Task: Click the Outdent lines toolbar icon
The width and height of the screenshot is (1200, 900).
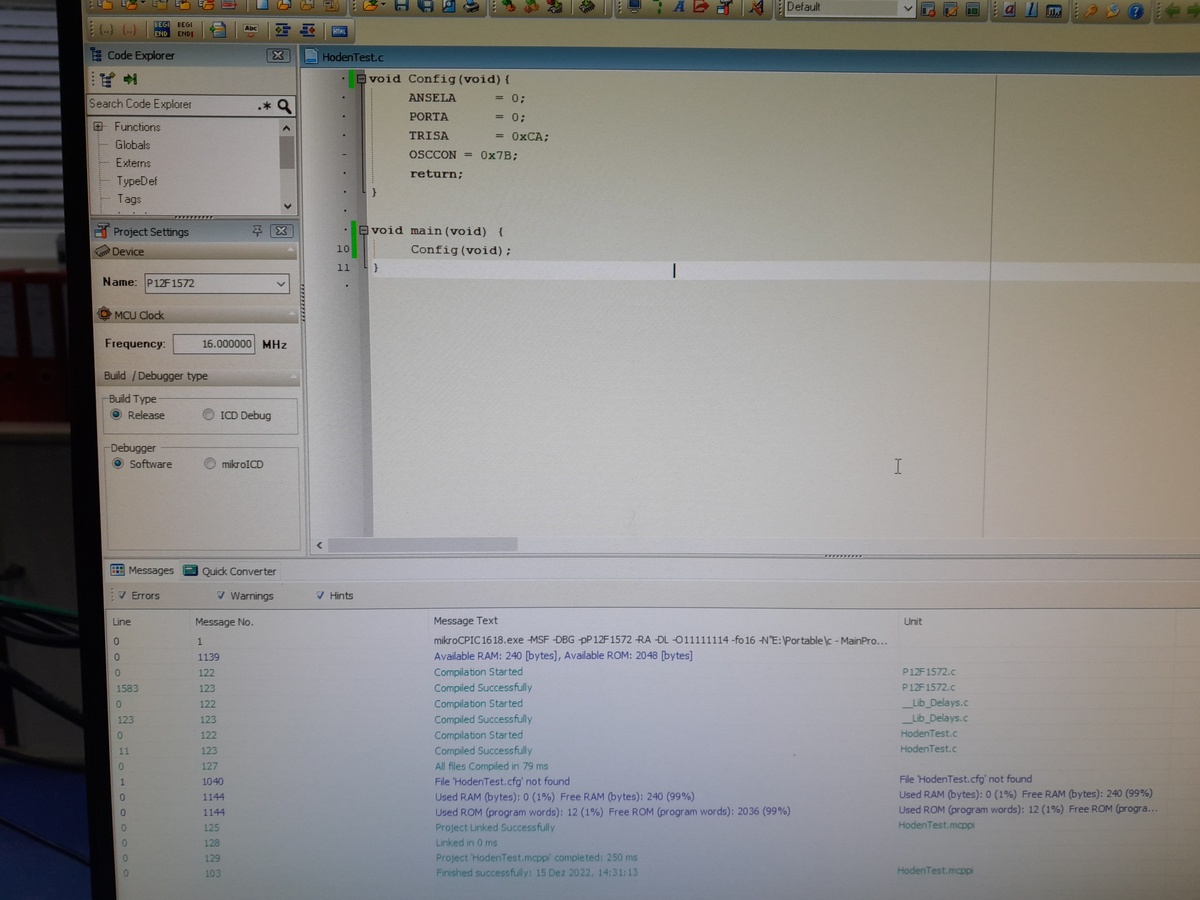Action: click(x=308, y=31)
